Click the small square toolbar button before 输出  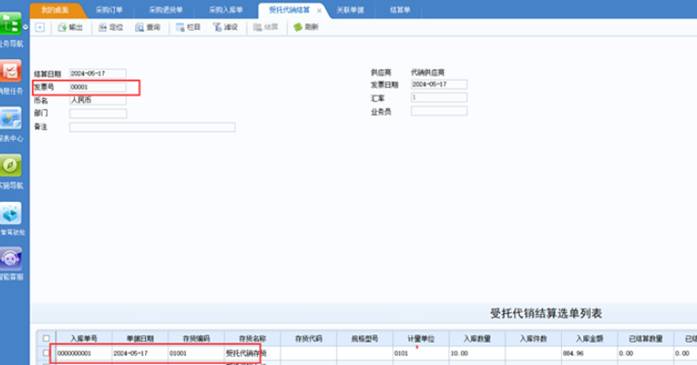40,28
